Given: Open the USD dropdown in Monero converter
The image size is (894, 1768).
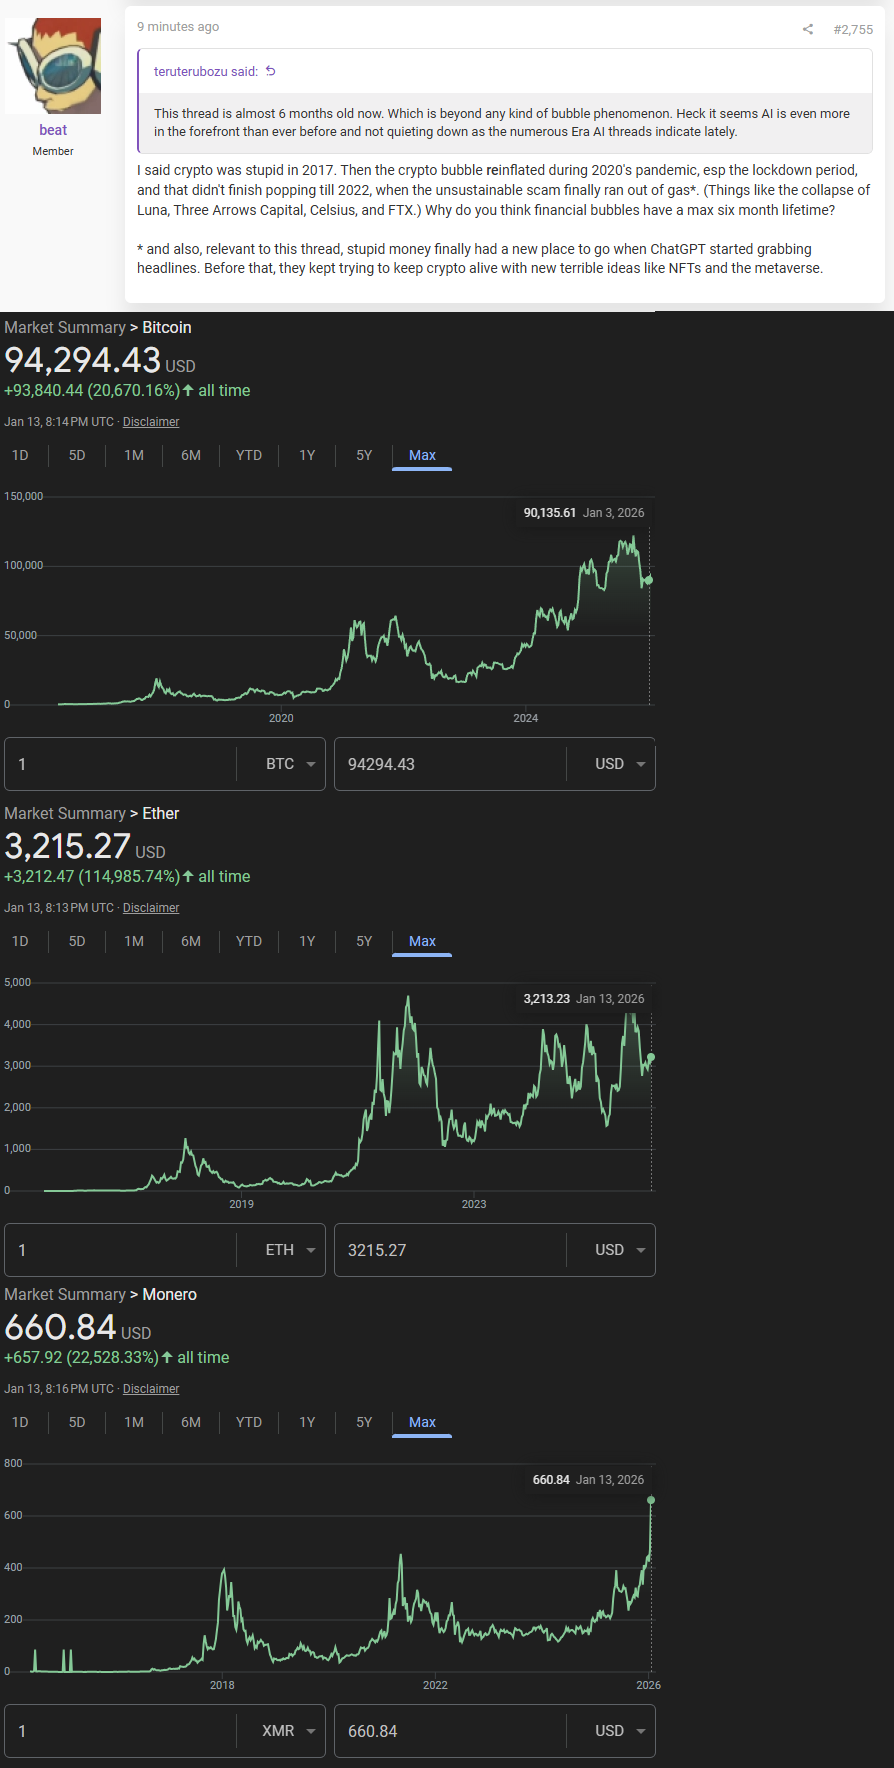Looking at the screenshot, I should pyautogui.click(x=620, y=1731).
